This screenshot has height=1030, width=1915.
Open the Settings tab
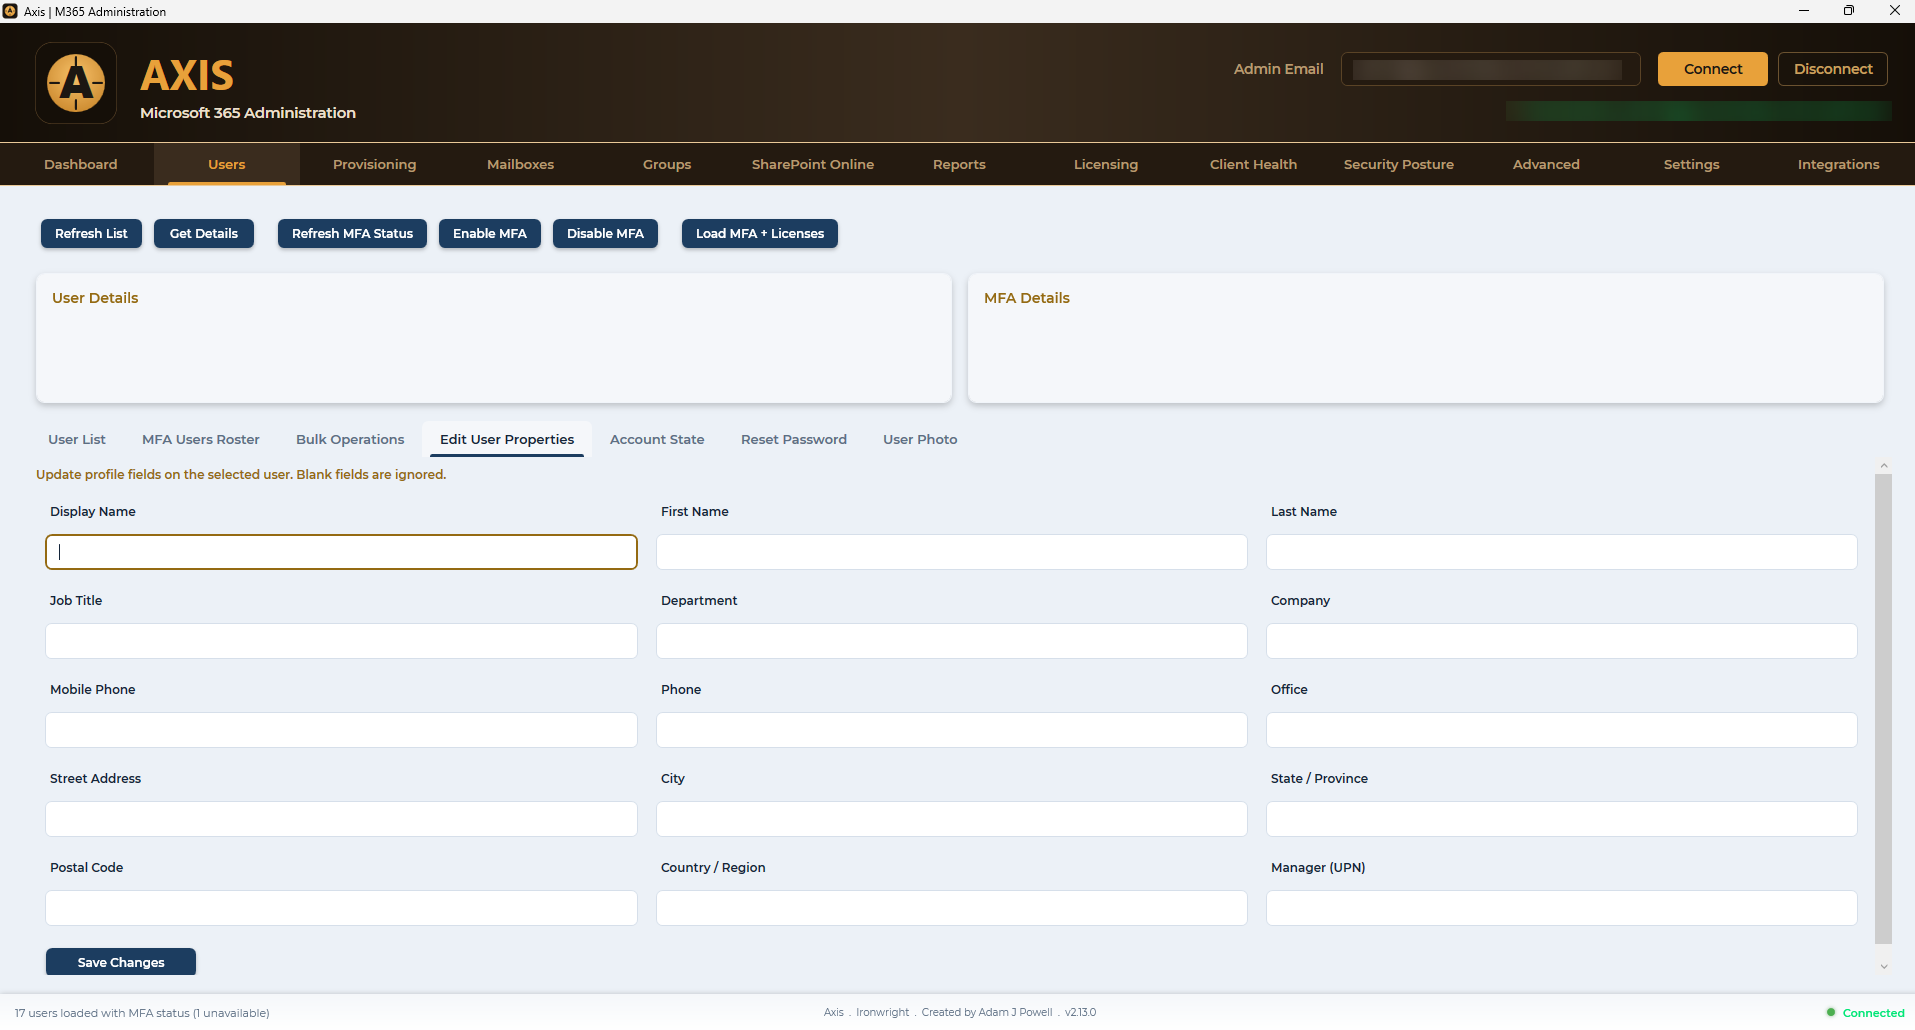(x=1692, y=164)
